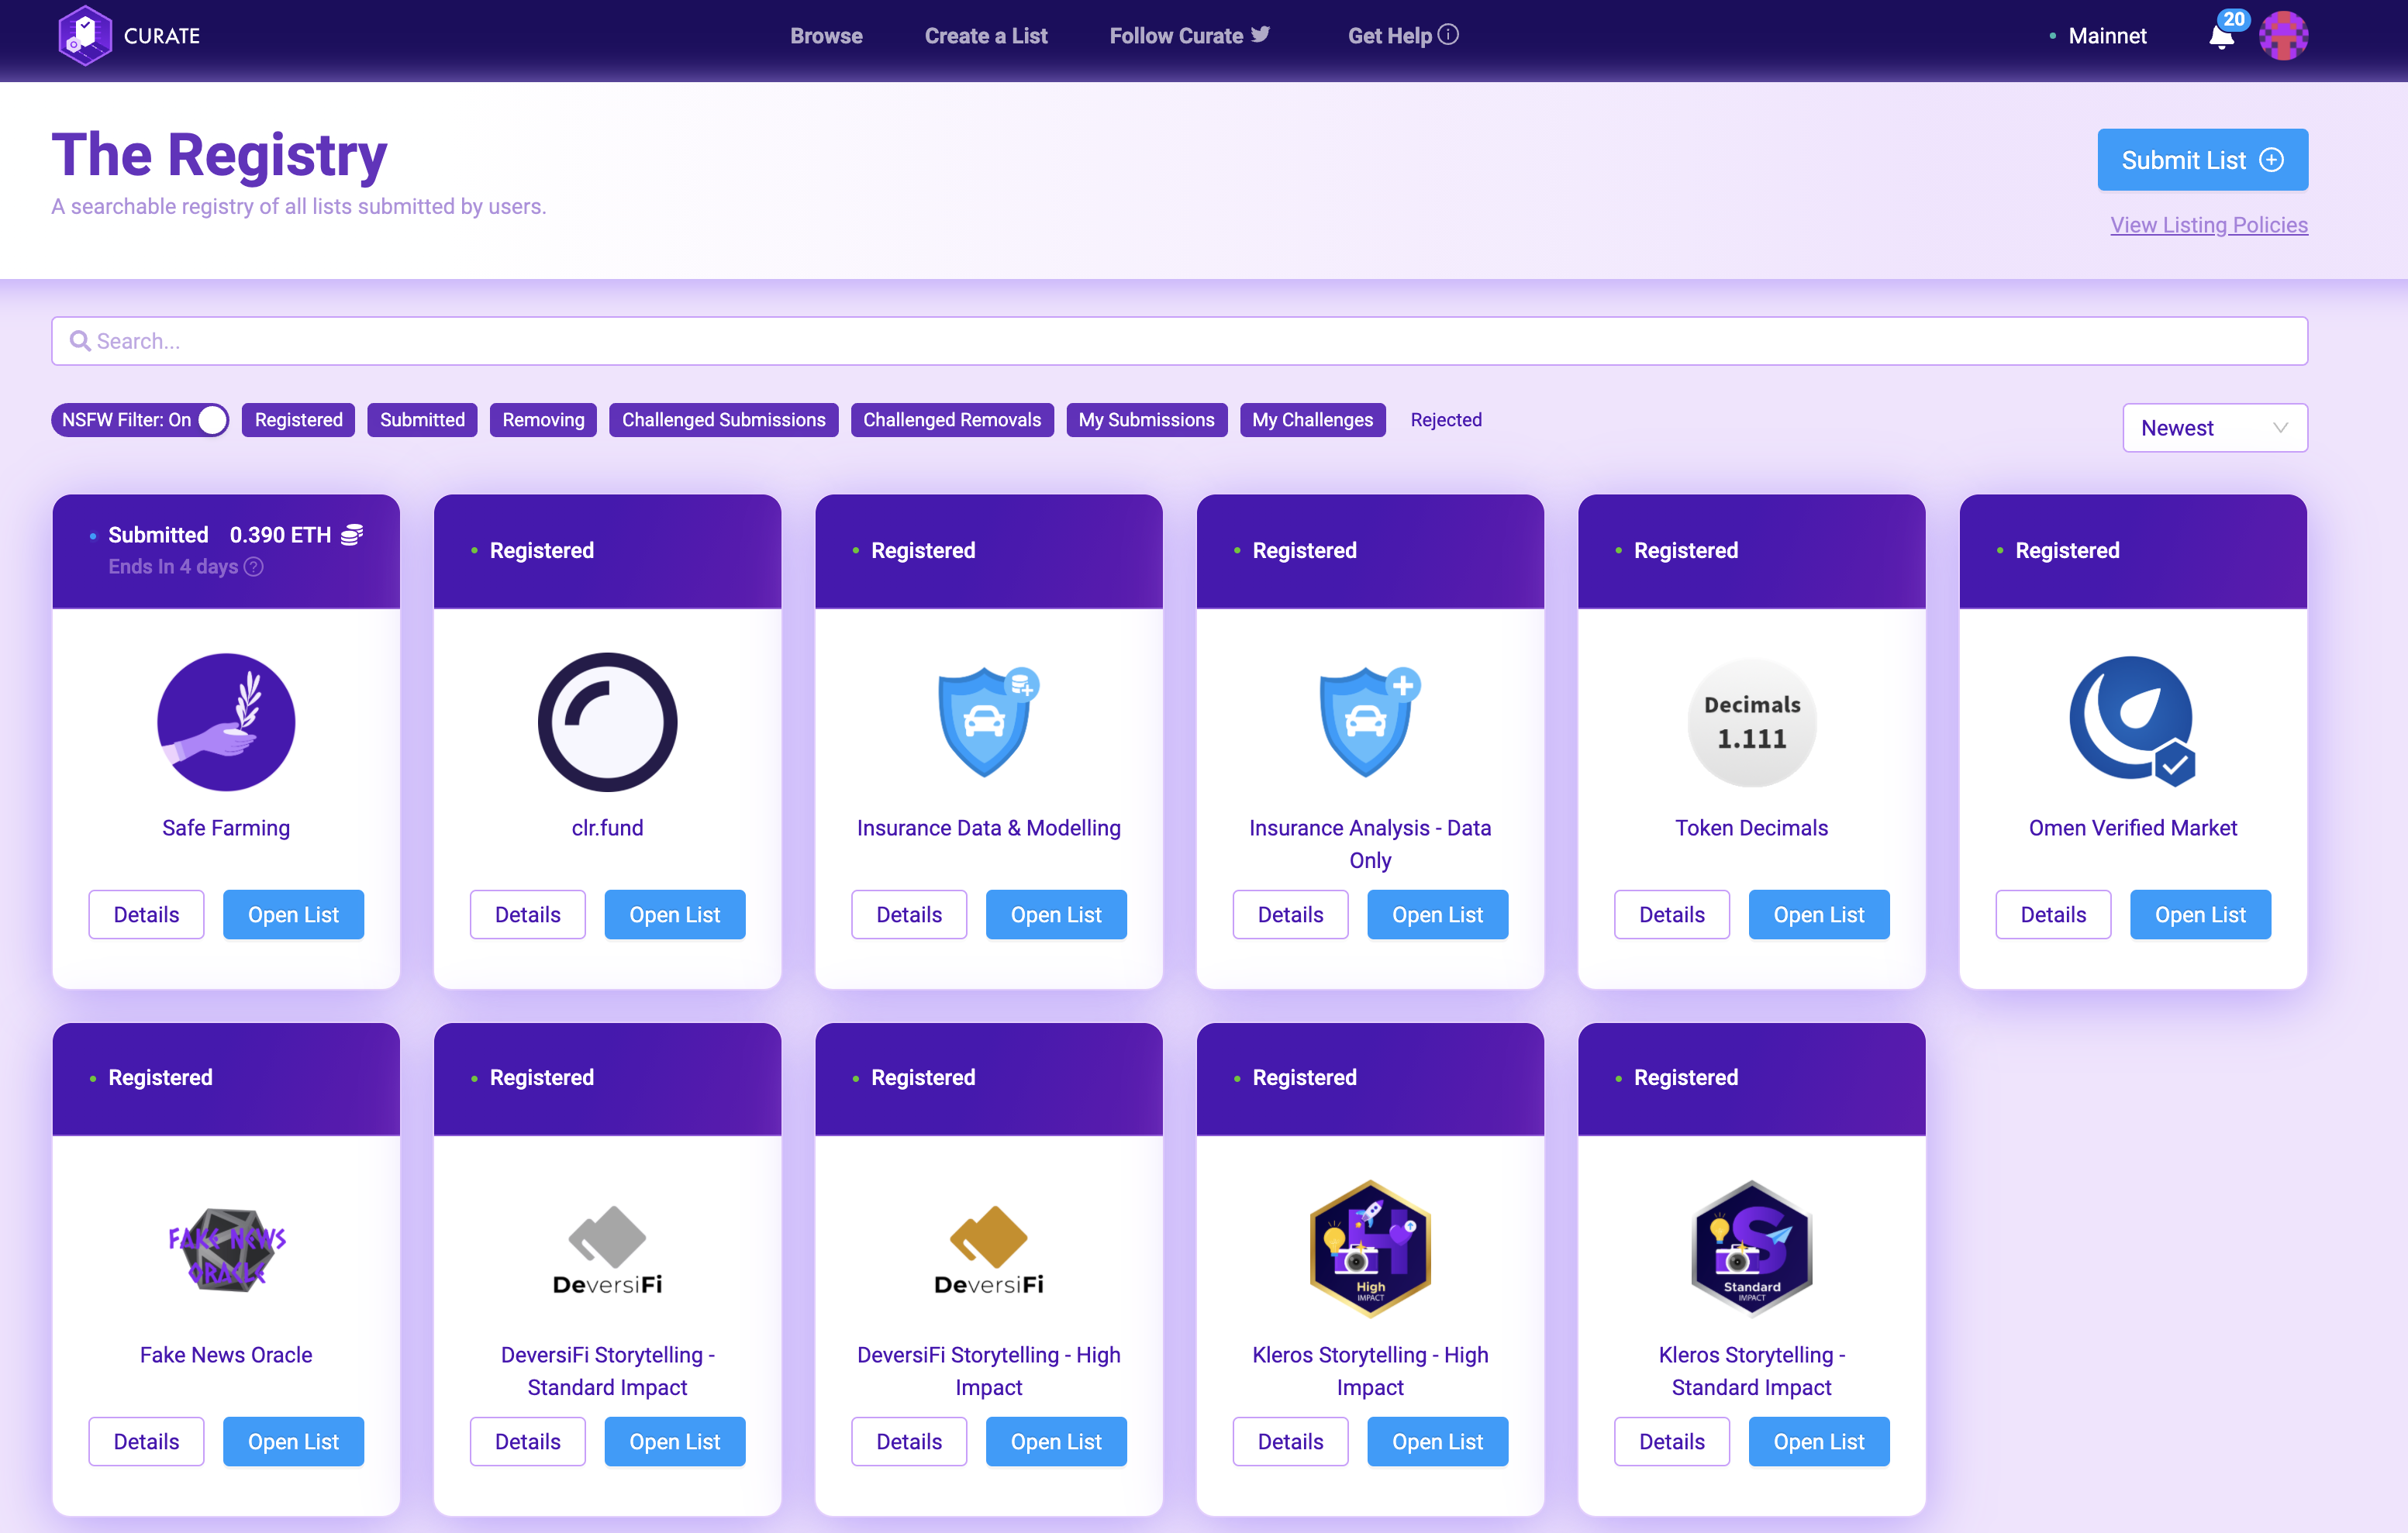The image size is (2408, 1533).
Task: Expand the Newest sort dropdown
Action: [x=2214, y=428]
